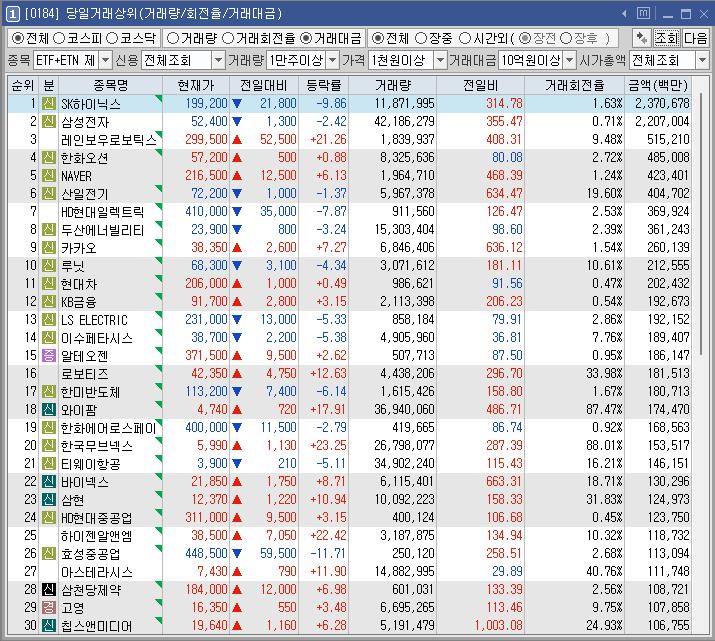Sort by 금액(백만) column header
Screen dimensions: 715x641
pos(658,85)
